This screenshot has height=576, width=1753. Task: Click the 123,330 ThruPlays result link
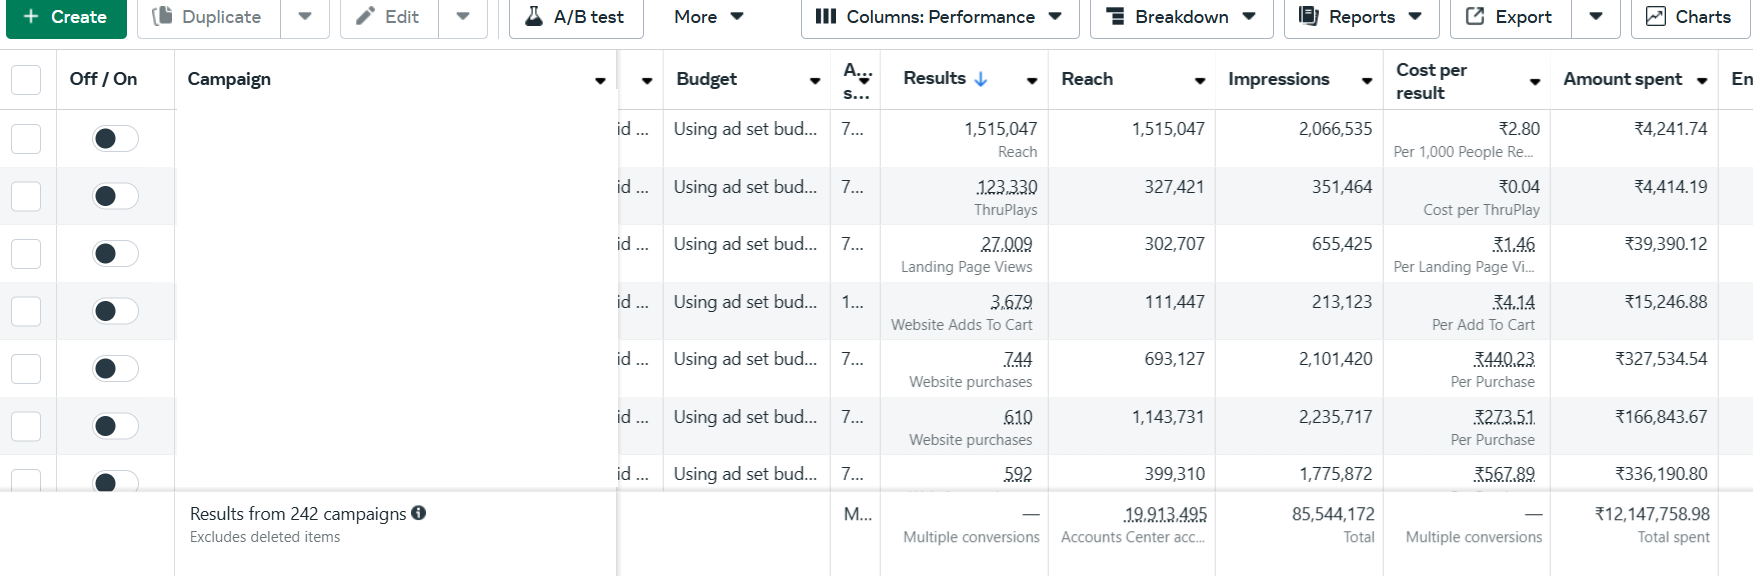pos(1006,187)
